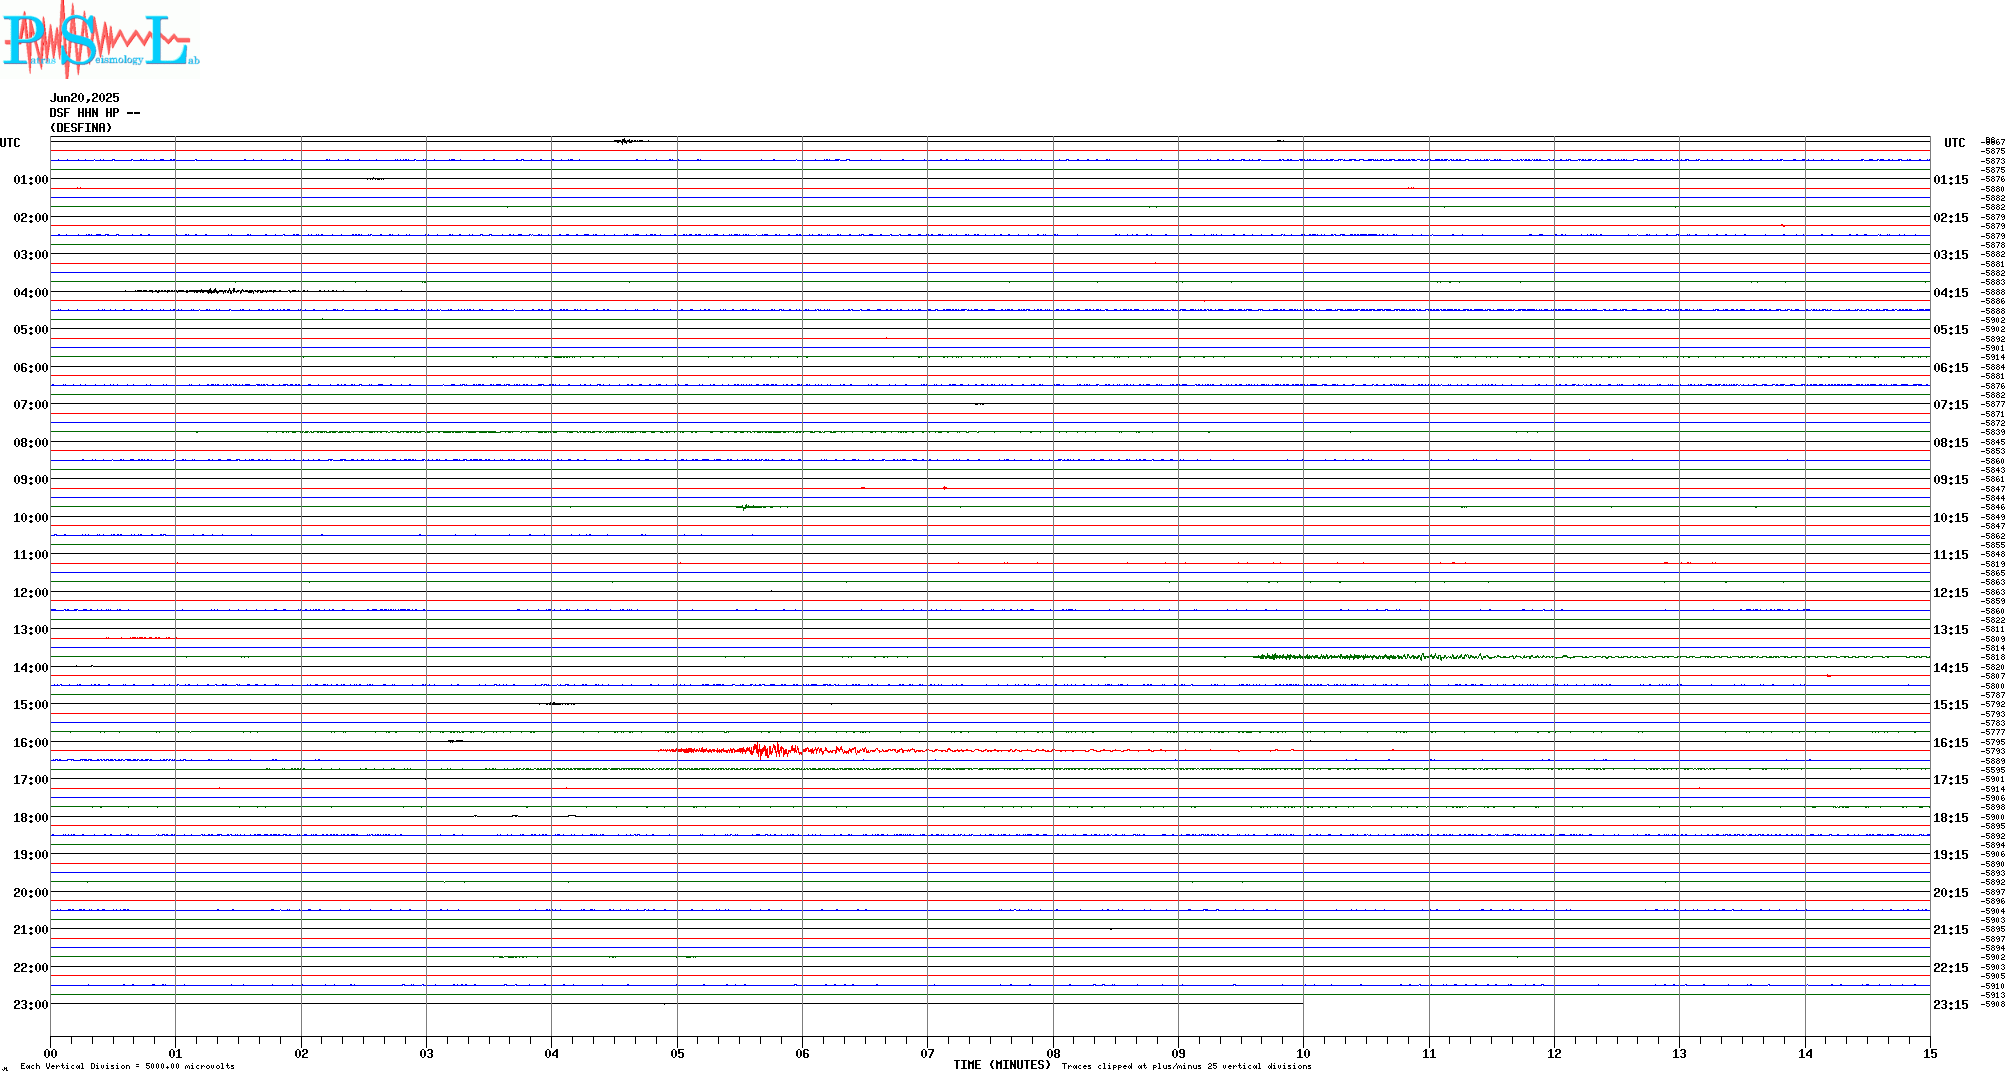Click the 07:15 time label
The image size is (2010, 1080).
1951,405
